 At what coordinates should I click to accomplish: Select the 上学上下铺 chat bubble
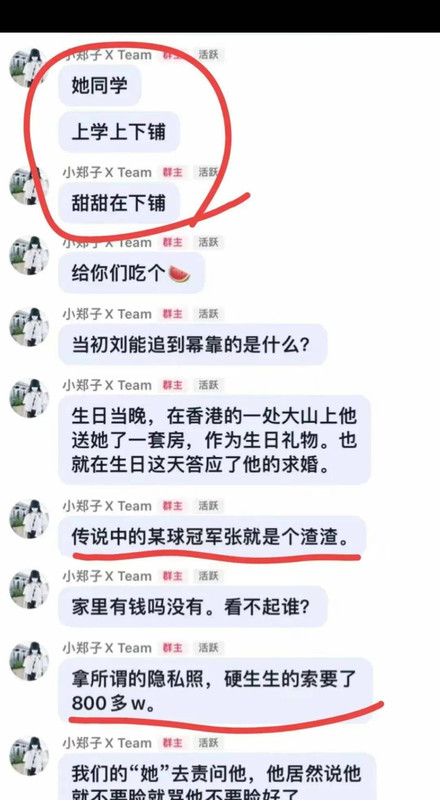click(x=119, y=132)
